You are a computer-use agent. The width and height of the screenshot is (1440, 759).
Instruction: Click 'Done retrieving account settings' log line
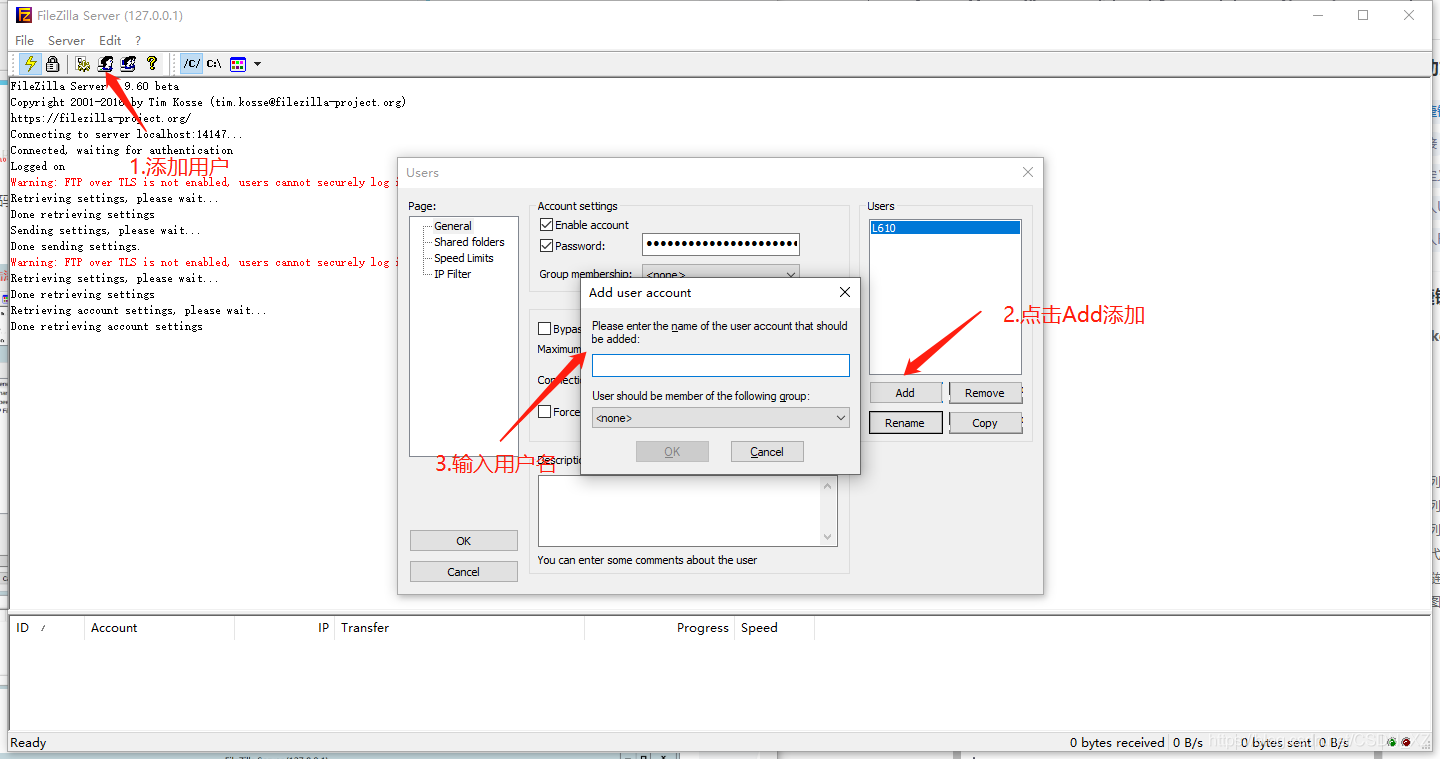(107, 327)
